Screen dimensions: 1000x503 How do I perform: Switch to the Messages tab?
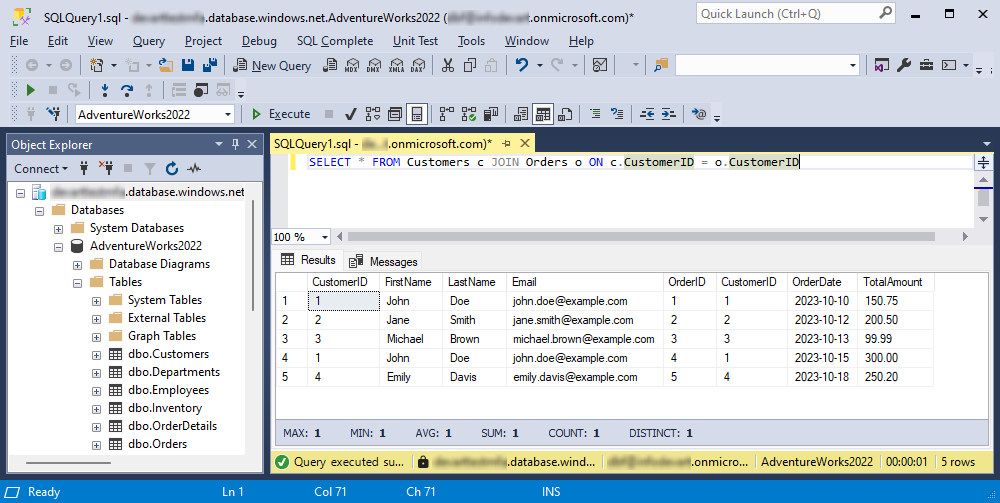click(385, 261)
